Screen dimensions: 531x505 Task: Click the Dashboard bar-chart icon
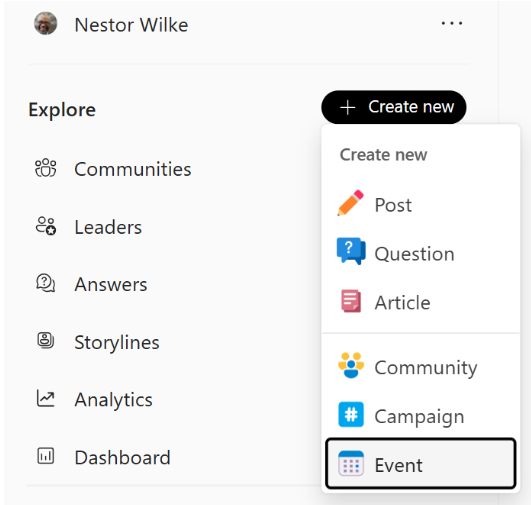click(x=46, y=456)
